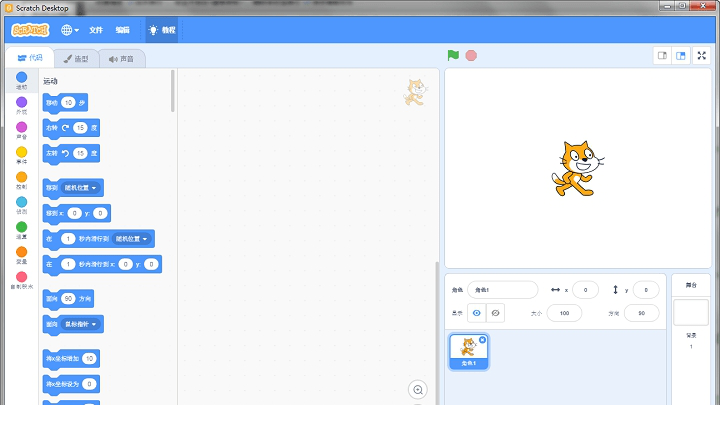Open 随机位置 dropdown in 移到 block
Image resolution: width=720 pixels, height=421 pixels.
(x=81, y=188)
